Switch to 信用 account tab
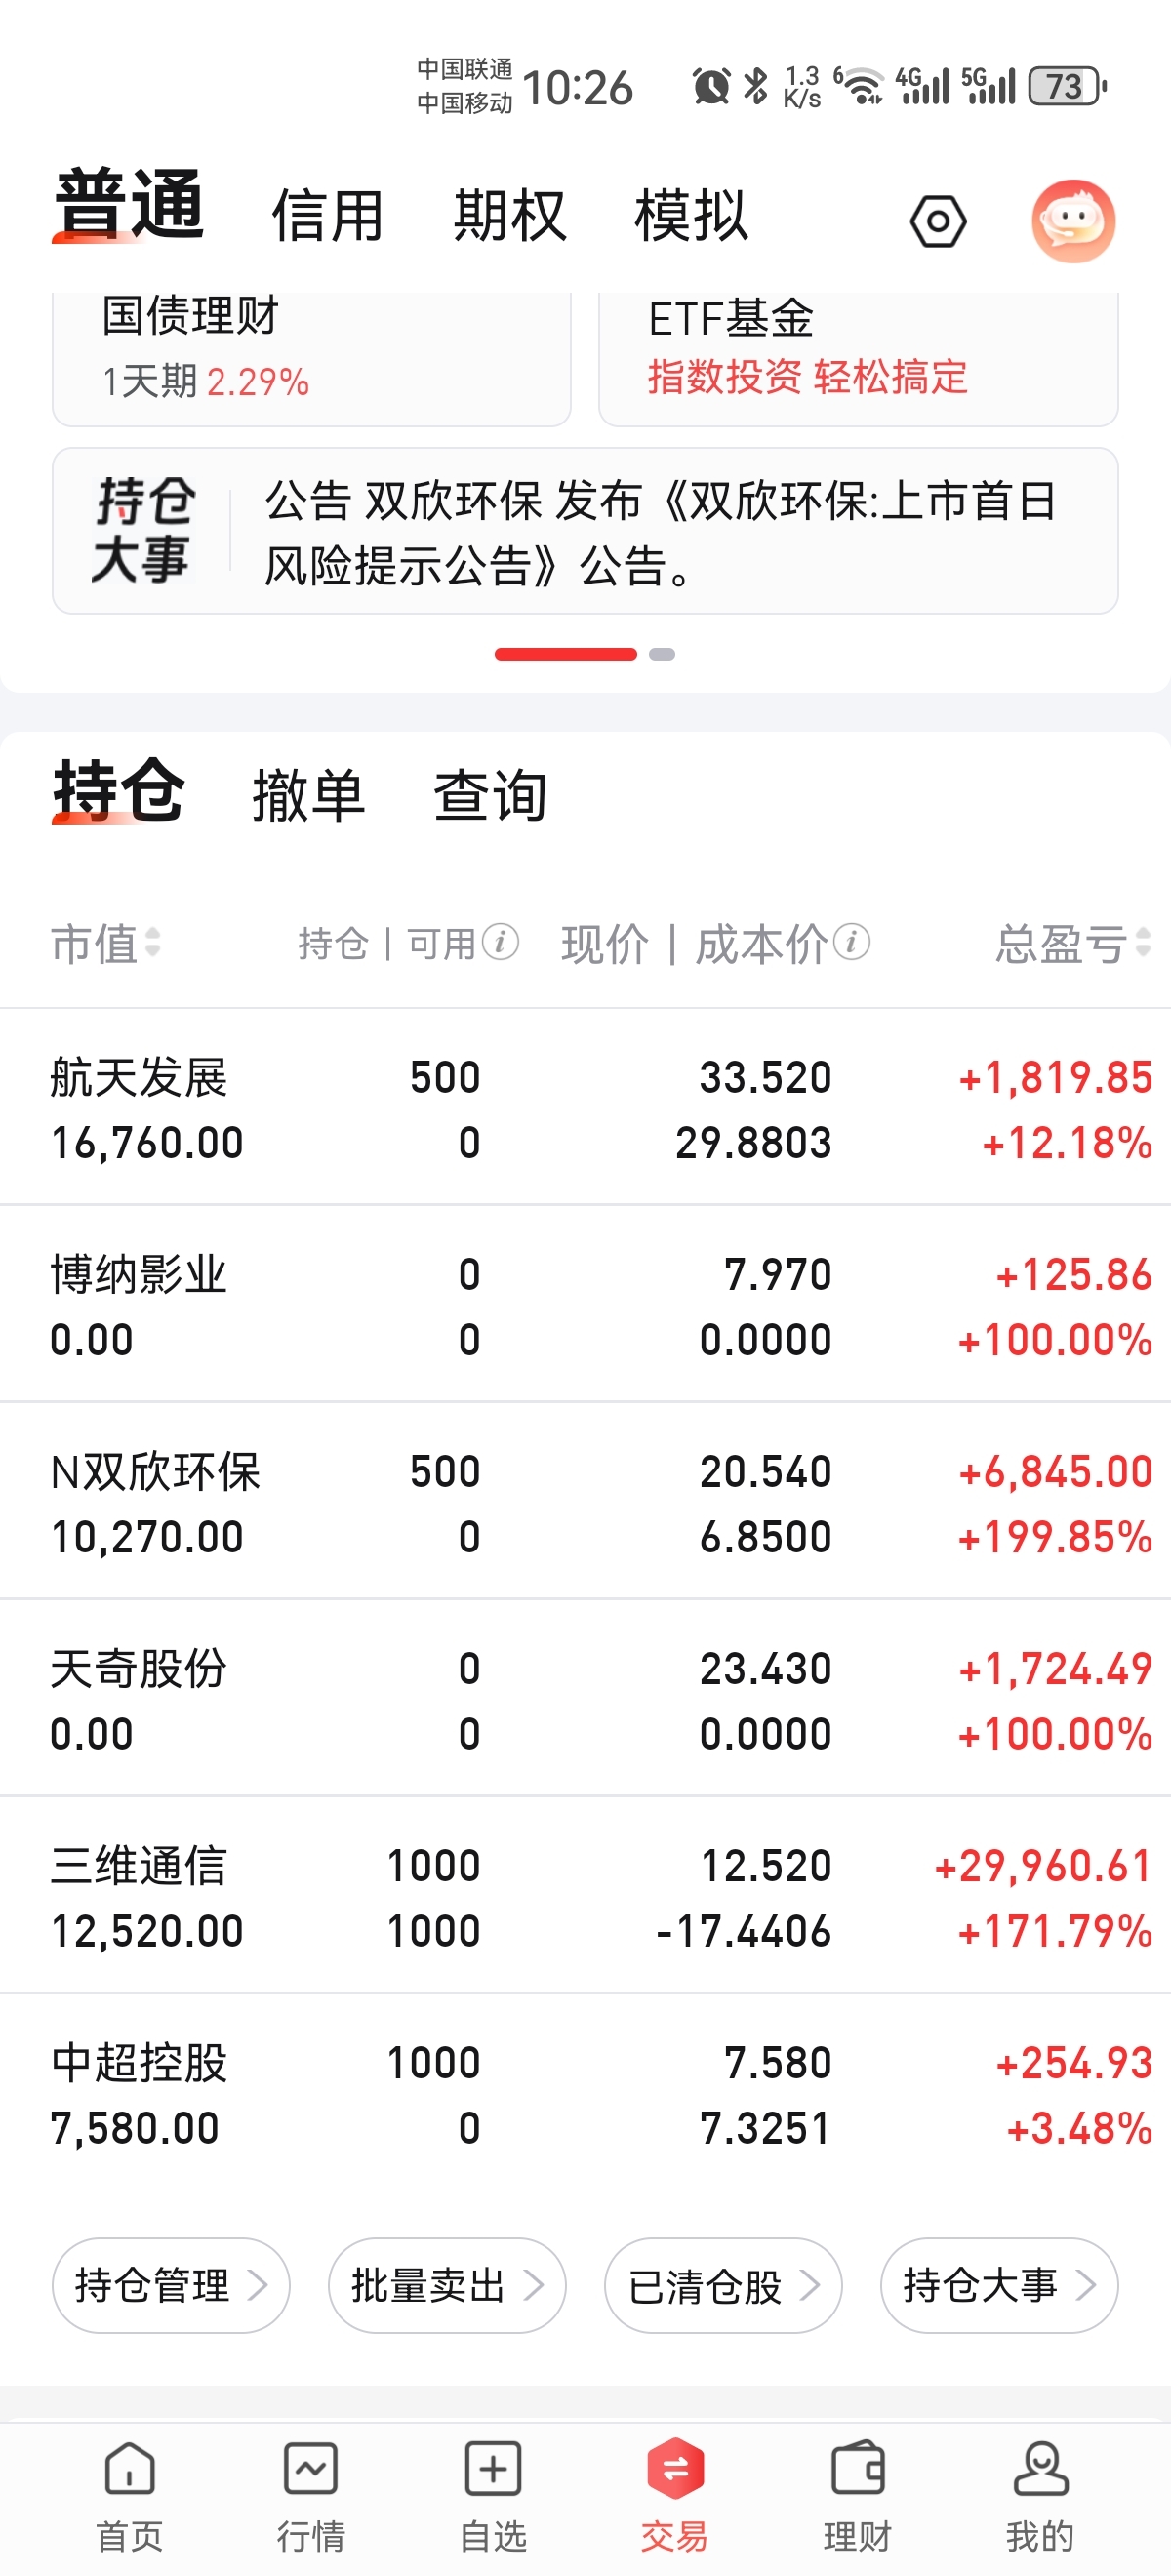 pos(328,215)
